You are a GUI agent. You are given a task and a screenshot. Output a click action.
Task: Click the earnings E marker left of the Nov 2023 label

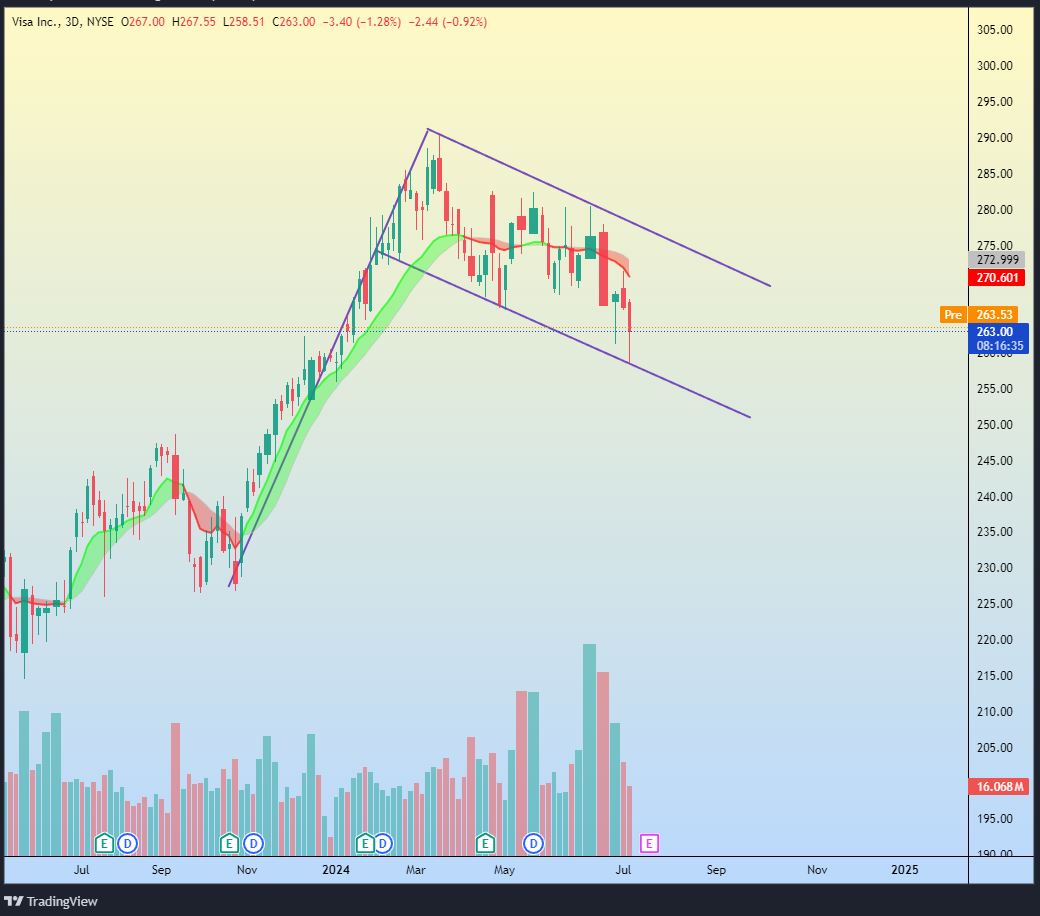click(x=229, y=844)
